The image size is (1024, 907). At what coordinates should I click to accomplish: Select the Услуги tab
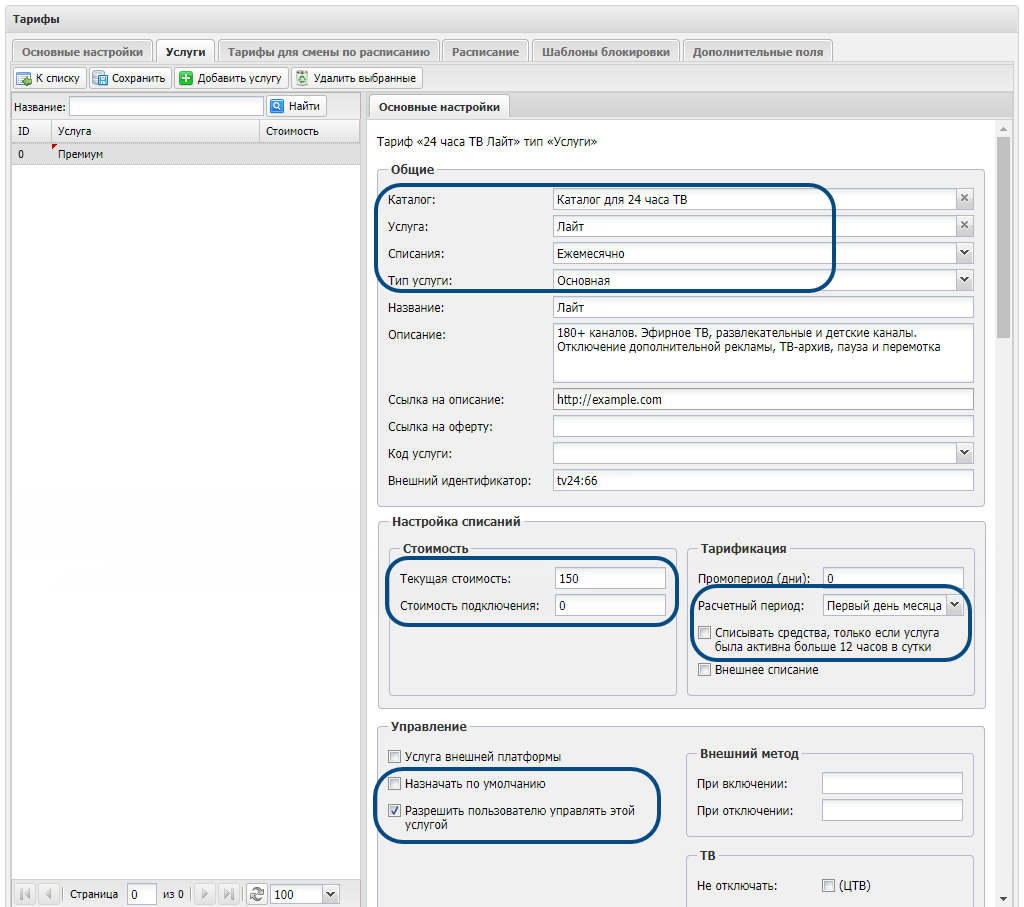pyautogui.click(x=185, y=52)
